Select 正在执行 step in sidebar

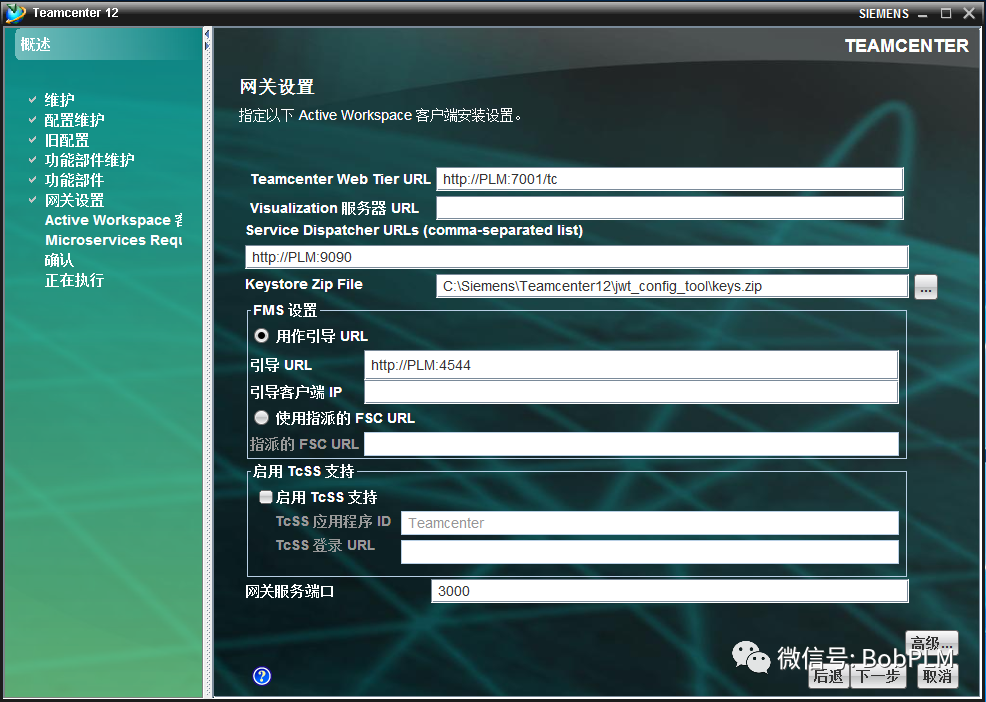74,281
